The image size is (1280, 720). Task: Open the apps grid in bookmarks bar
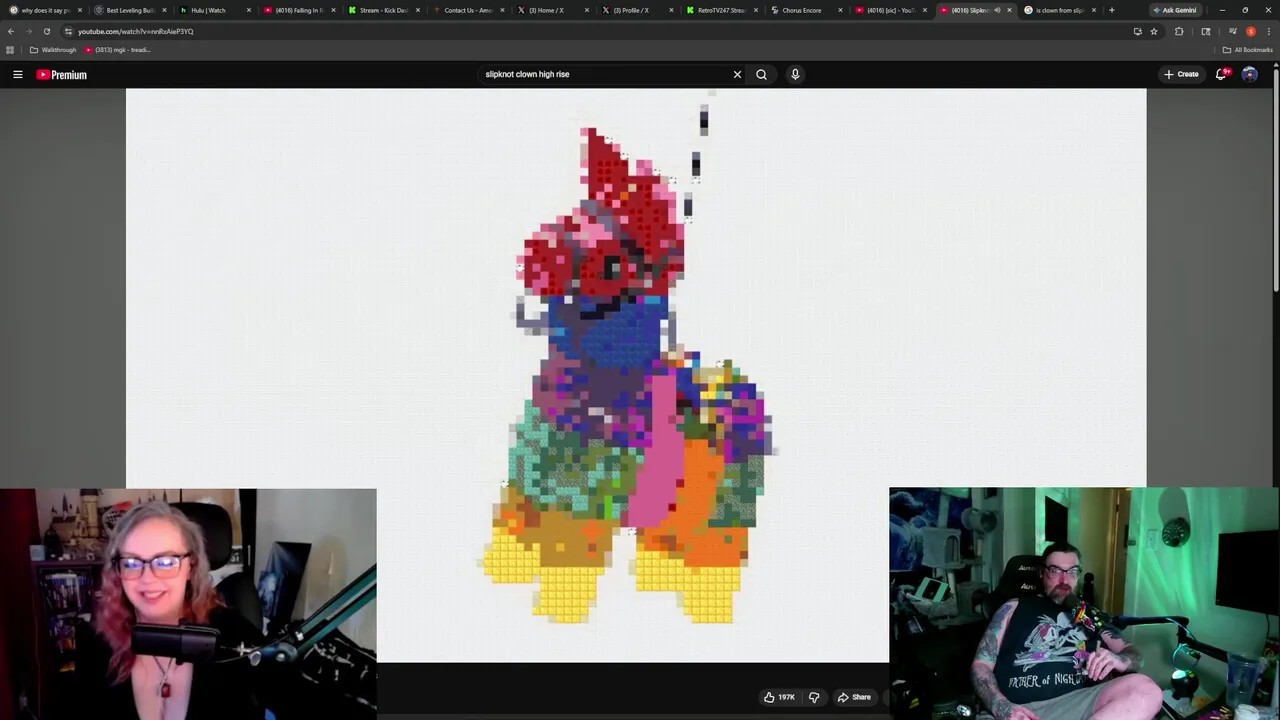(x=10, y=50)
